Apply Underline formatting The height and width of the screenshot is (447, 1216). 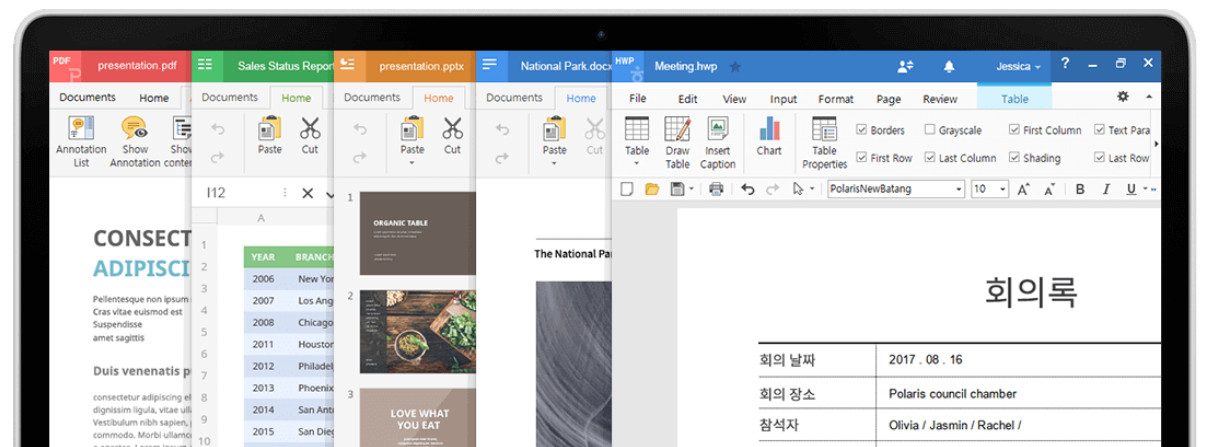(1131, 189)
